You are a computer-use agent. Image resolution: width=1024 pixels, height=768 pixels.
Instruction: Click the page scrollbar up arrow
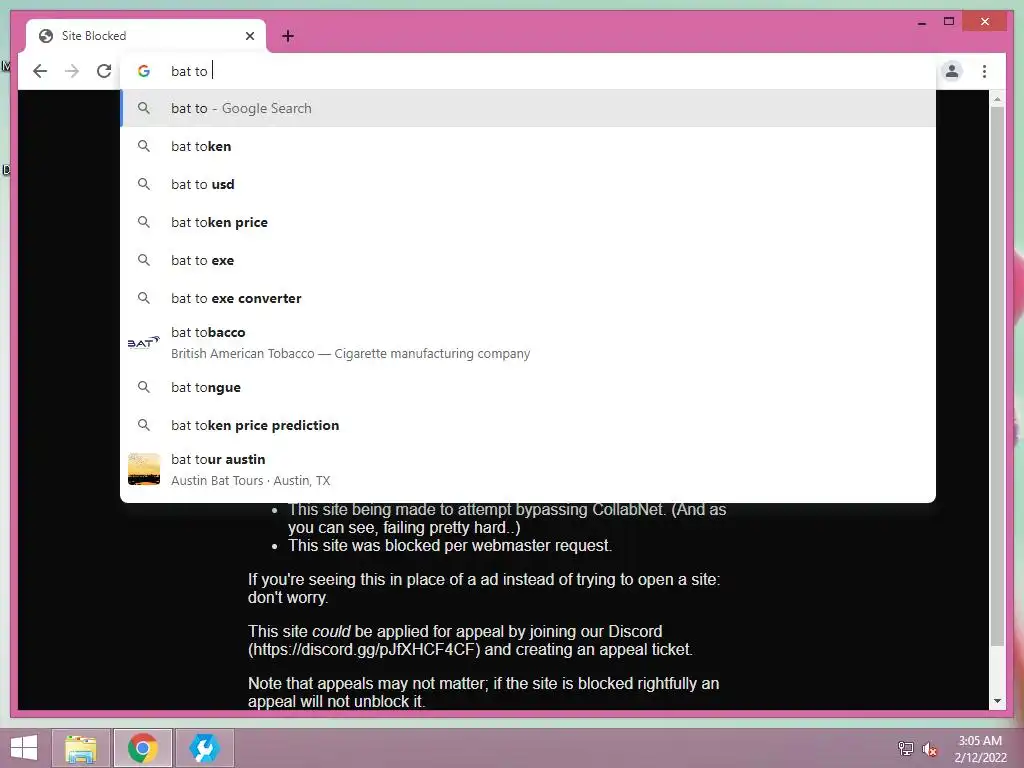[997, 99]
